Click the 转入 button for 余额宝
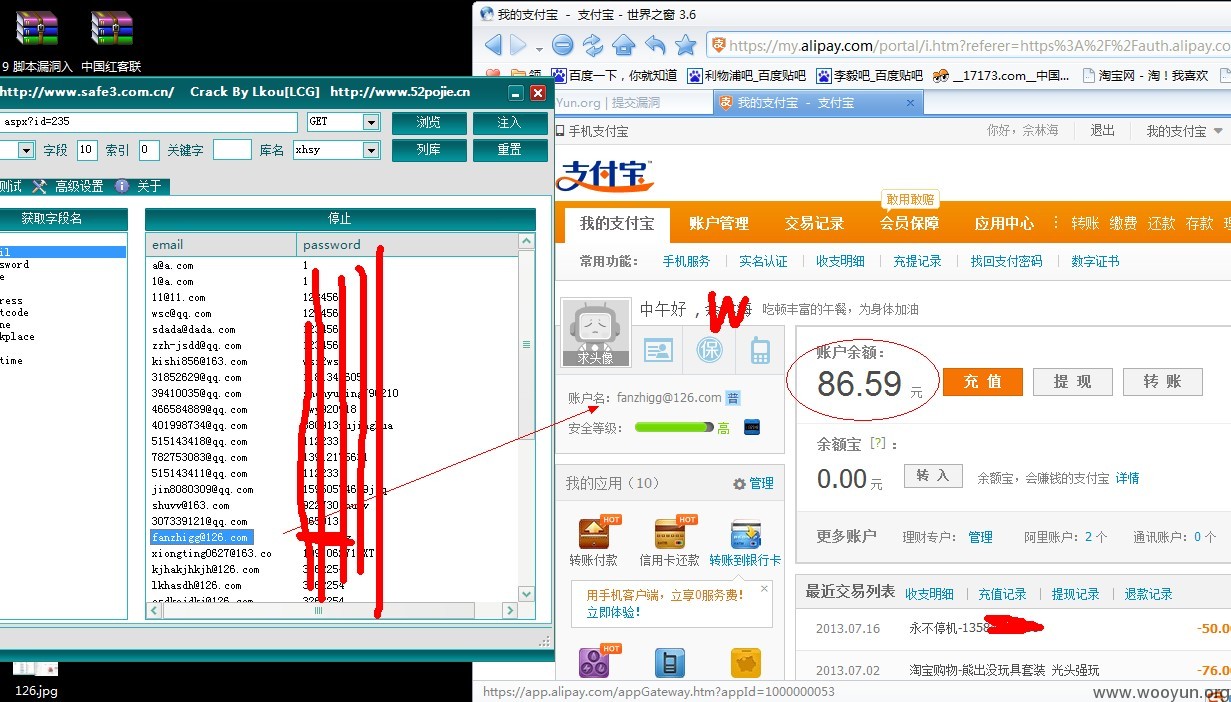Image resolution: width=1231 pixels, height=702 pixels. [933, 476]
